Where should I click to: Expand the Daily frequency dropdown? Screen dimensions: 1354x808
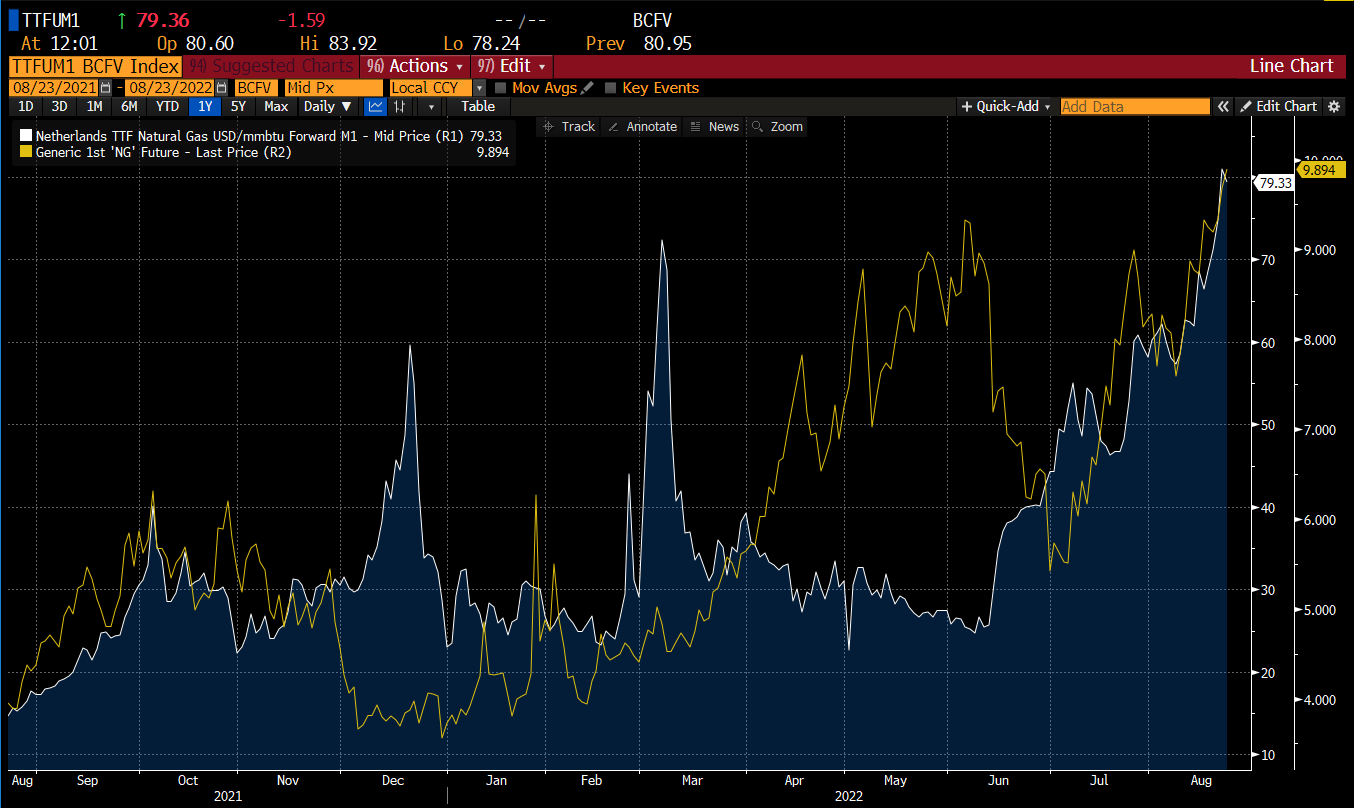(328, 106)
